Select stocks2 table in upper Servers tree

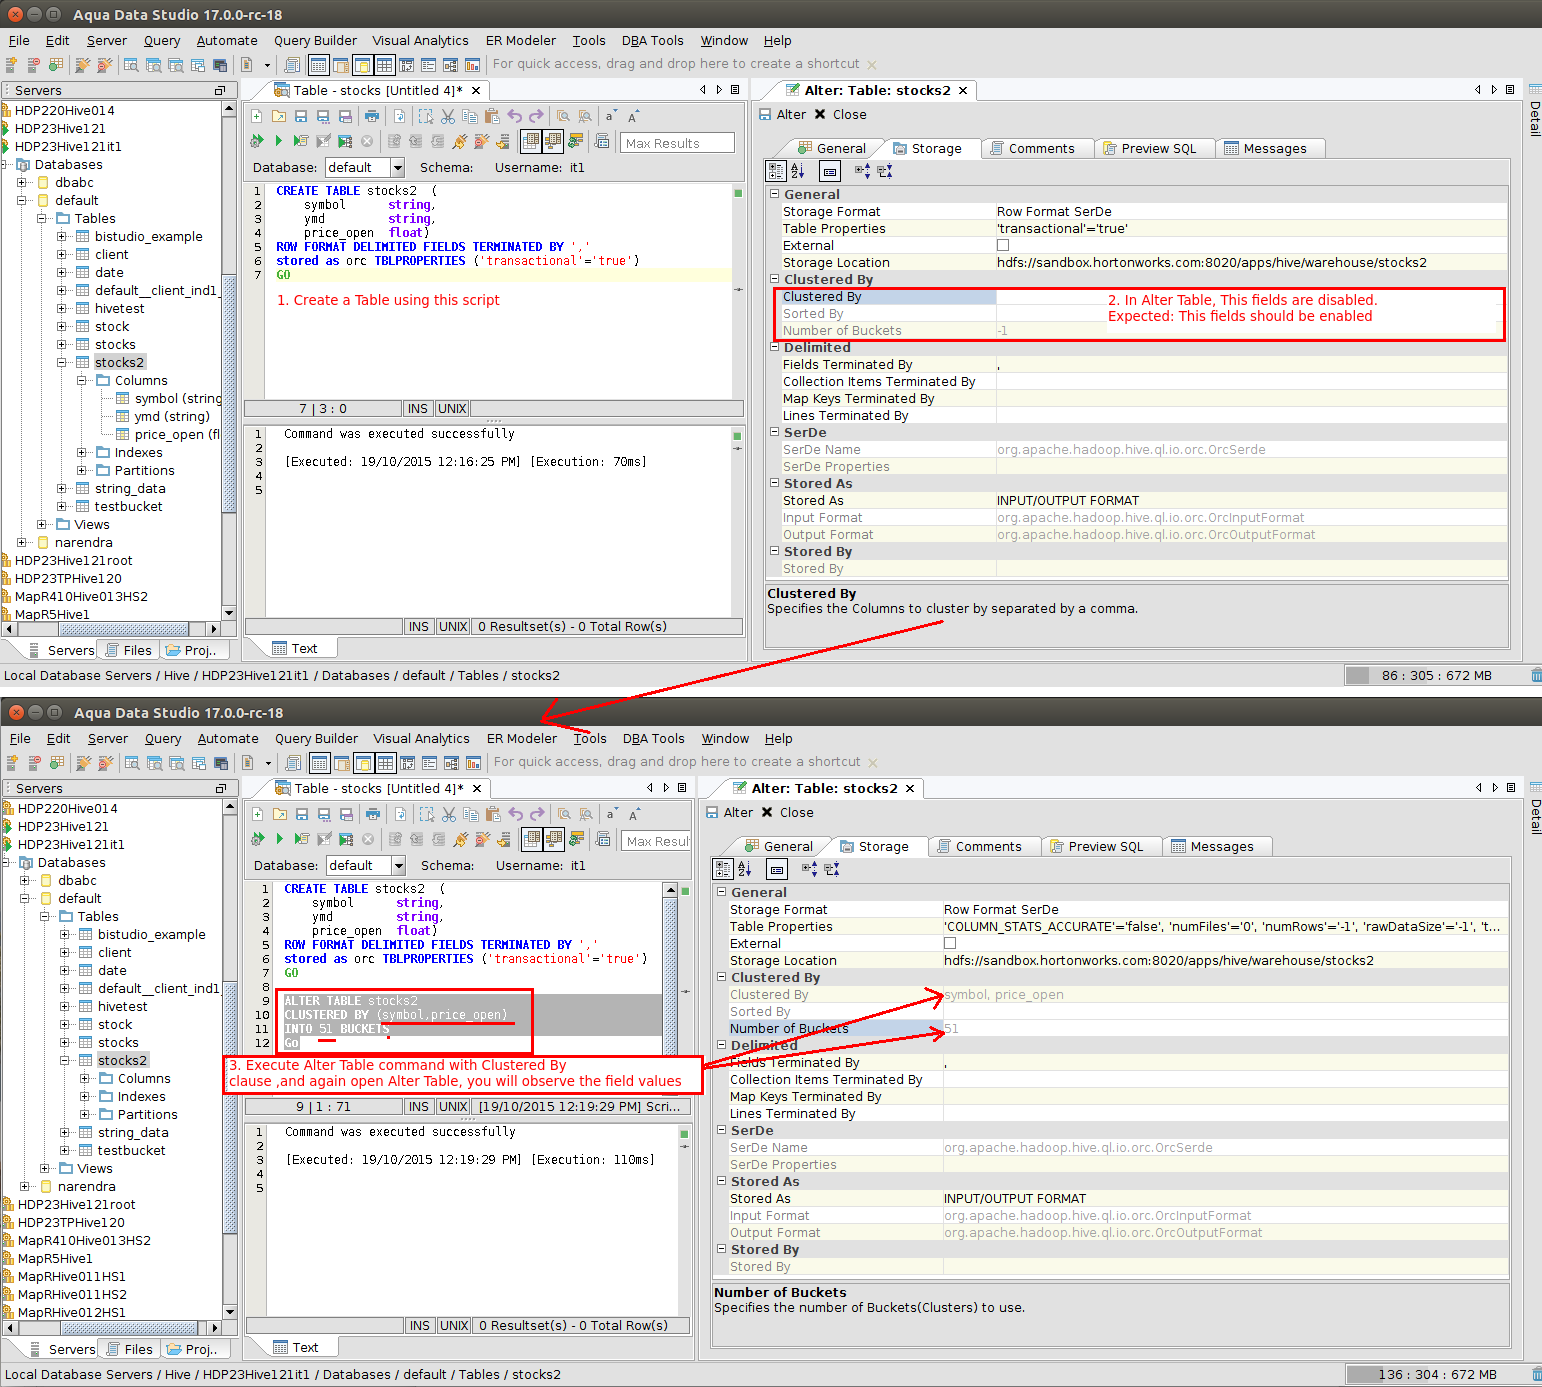[120, 362]
